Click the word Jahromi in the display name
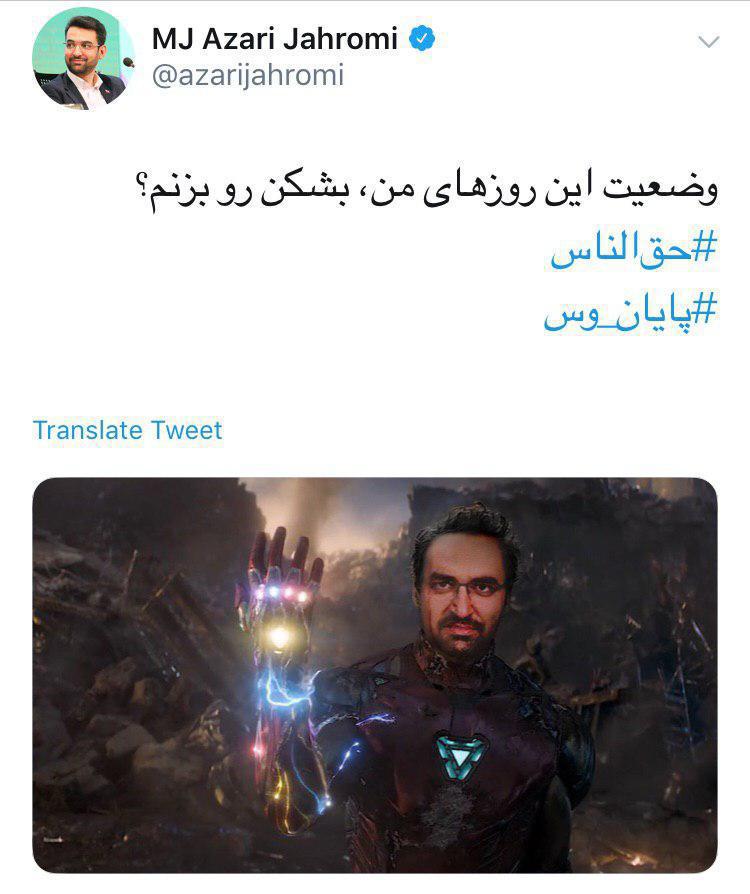The width and height of the screenshot is (750, 894). click(340, 39)
